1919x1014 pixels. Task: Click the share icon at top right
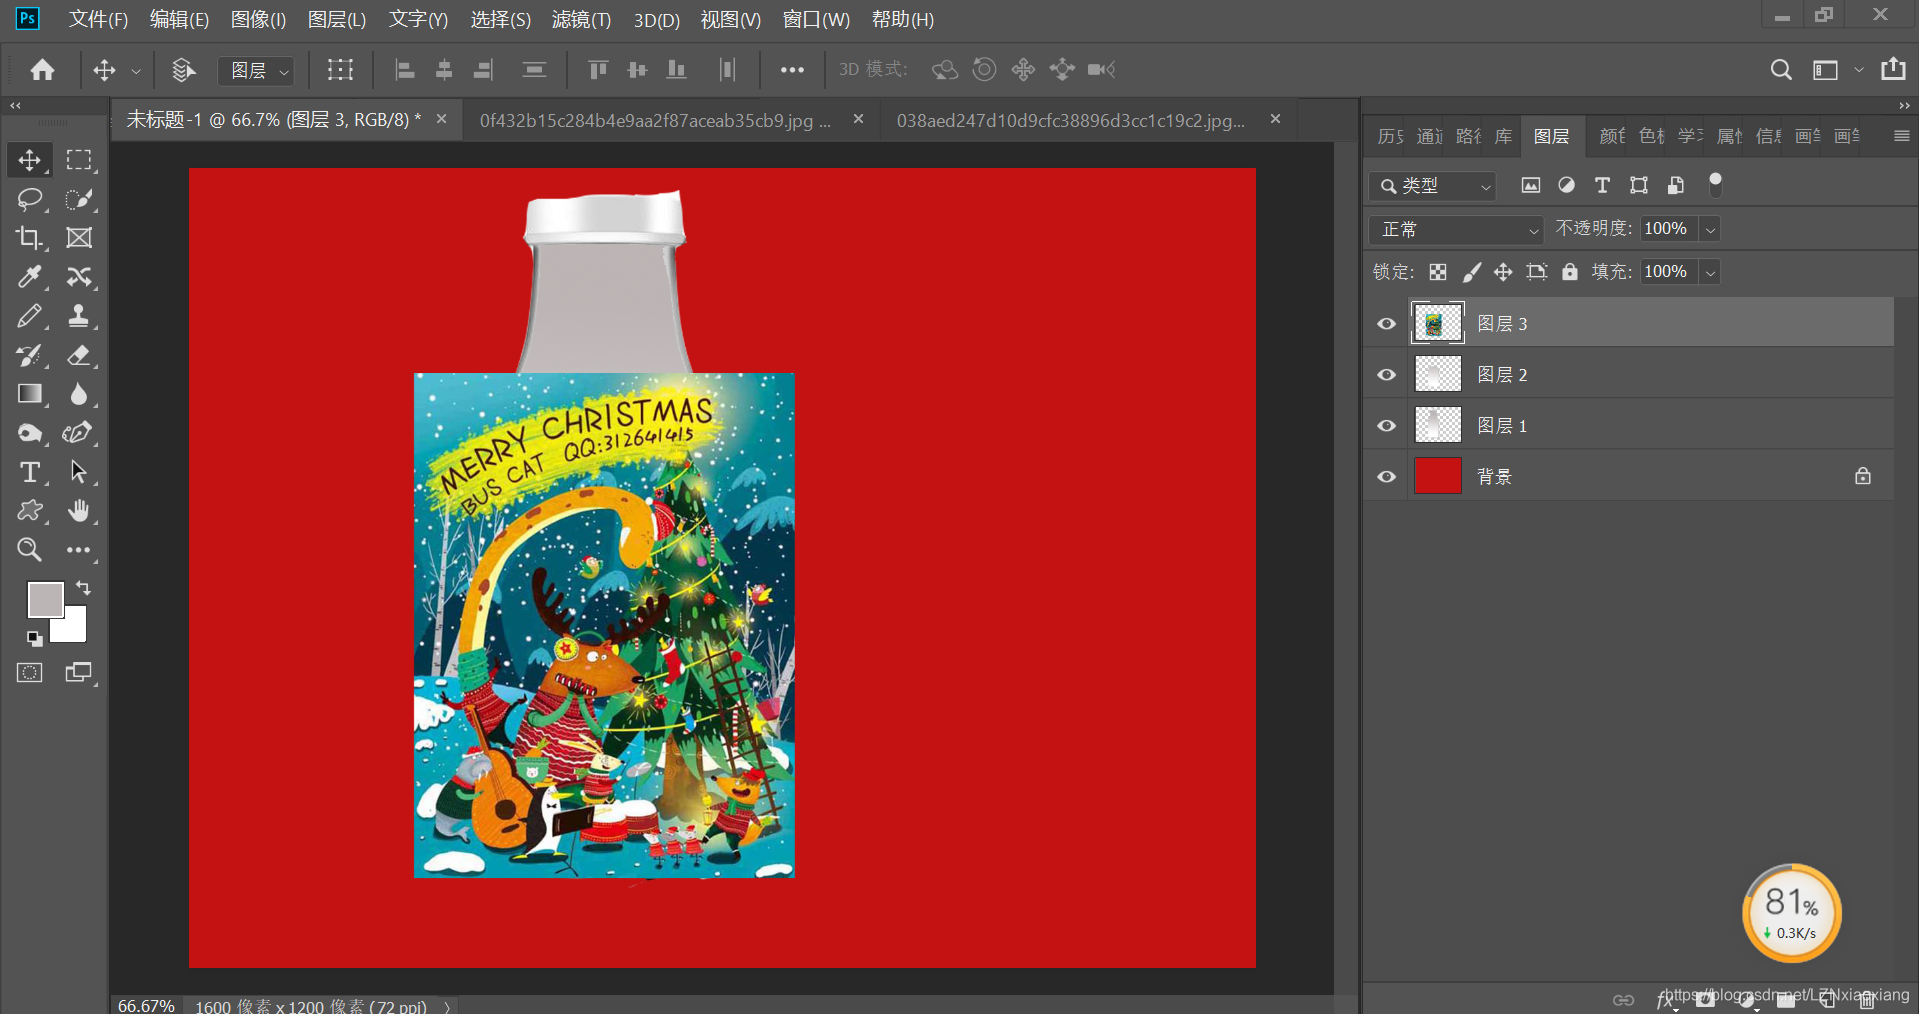click(1893, 69)
